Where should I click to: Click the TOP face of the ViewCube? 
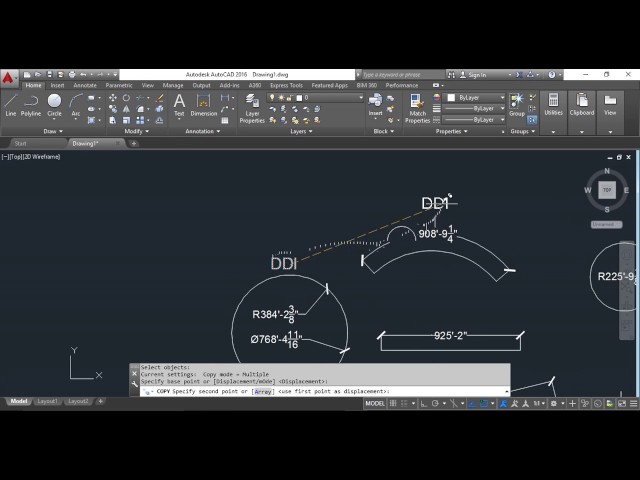[x=607, y=190]
